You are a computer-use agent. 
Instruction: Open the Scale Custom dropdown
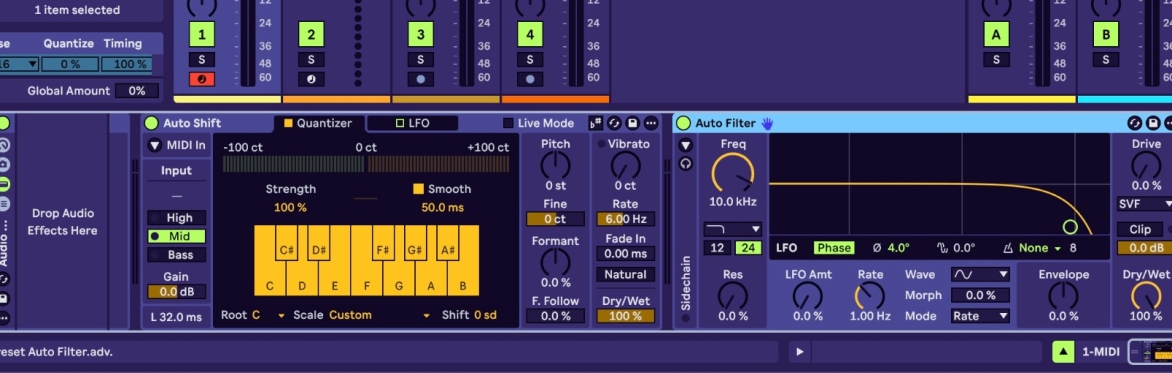pyautogui.click(x=380, y=315)
